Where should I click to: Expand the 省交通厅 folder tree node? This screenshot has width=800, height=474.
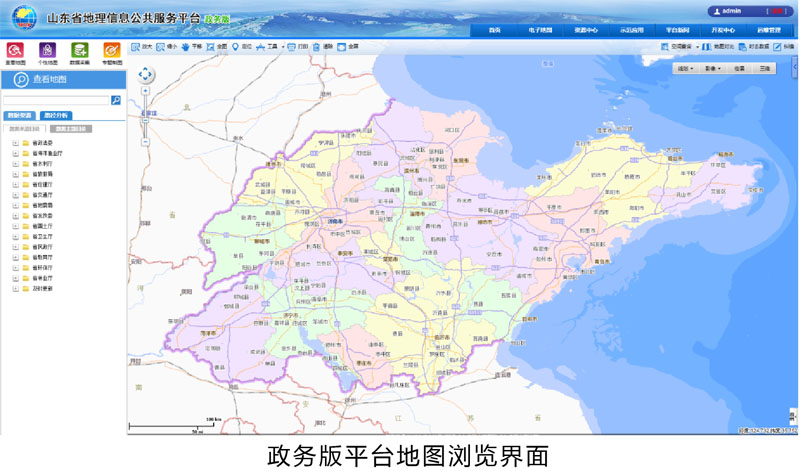(x=16, y=195)
